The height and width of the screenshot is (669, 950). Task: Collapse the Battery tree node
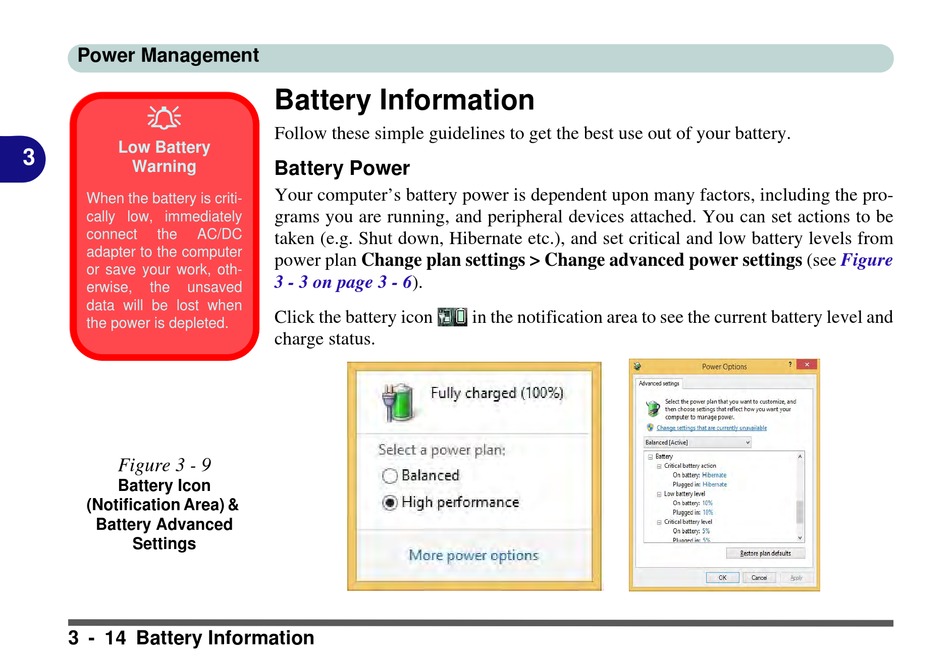650,457
